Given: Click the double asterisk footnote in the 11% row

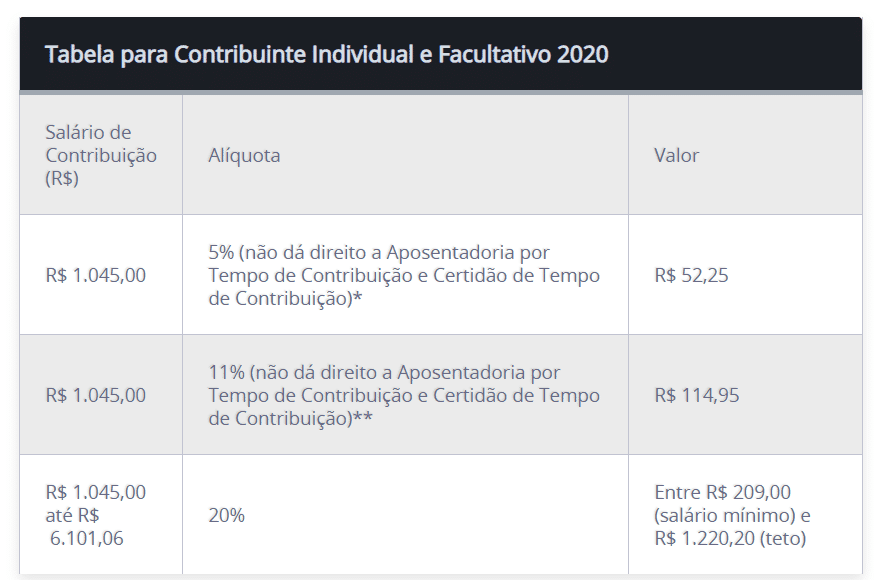Looking at the screenshot, I should tap(363, 416).
